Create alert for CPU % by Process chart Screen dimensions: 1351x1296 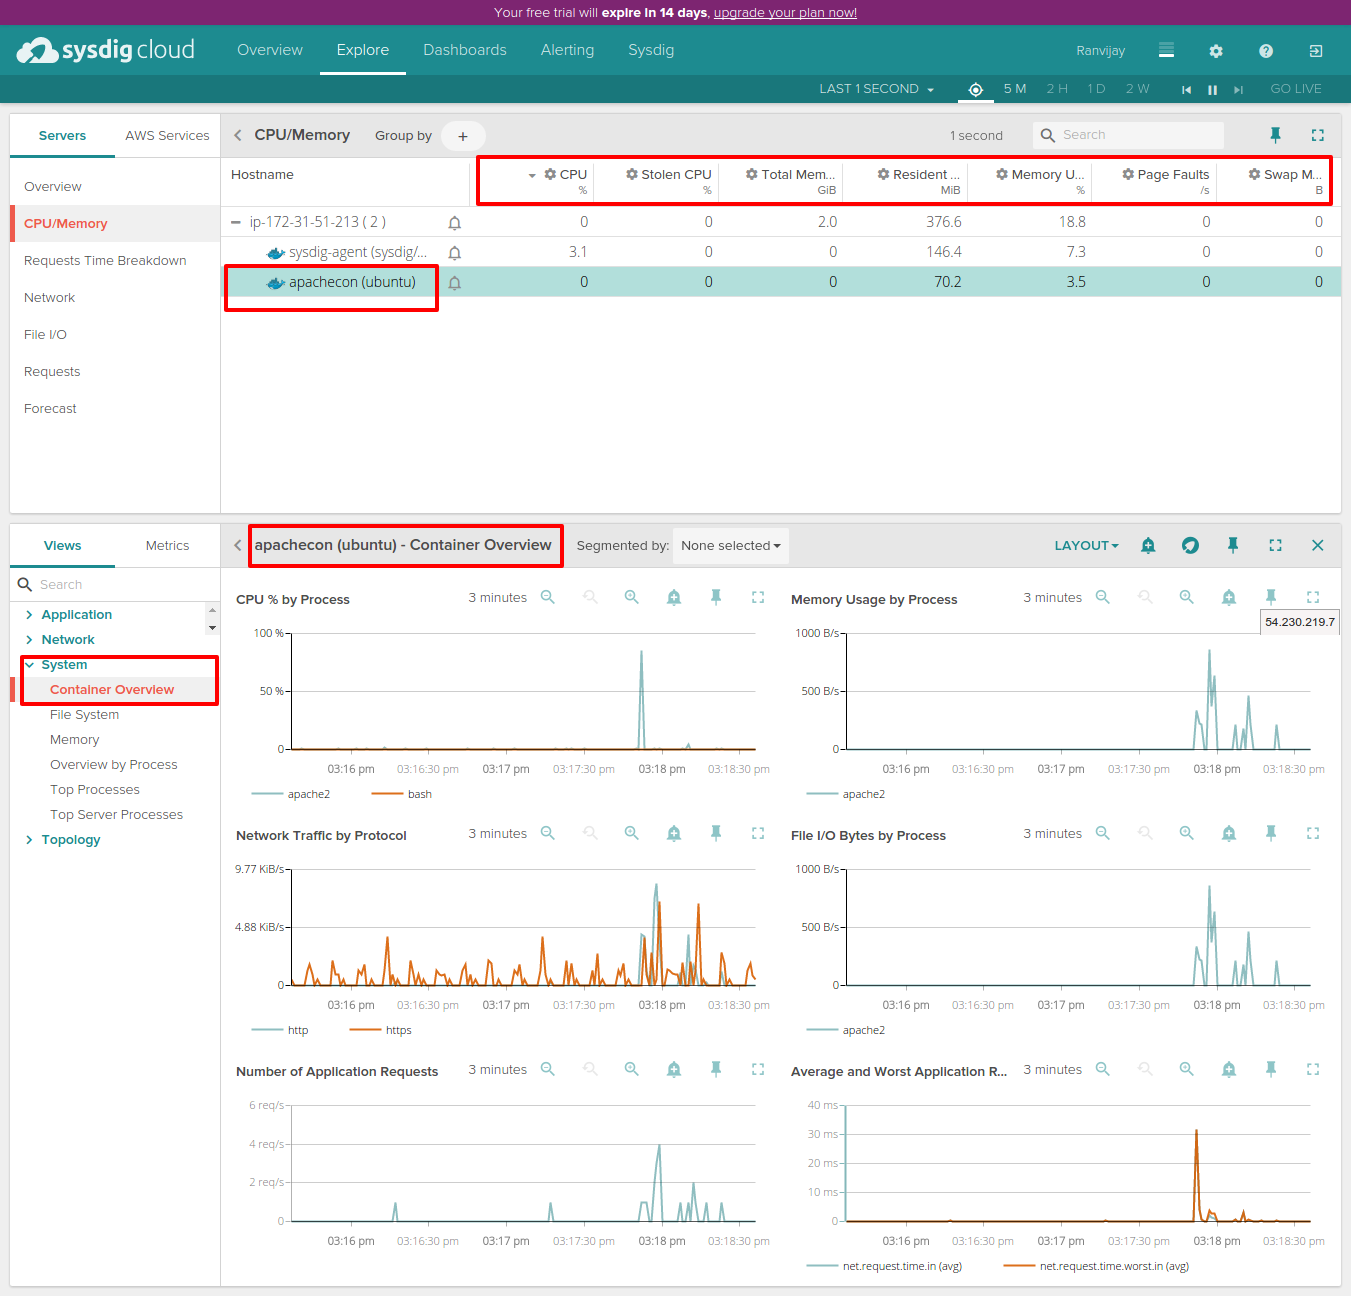click(674, 597)
